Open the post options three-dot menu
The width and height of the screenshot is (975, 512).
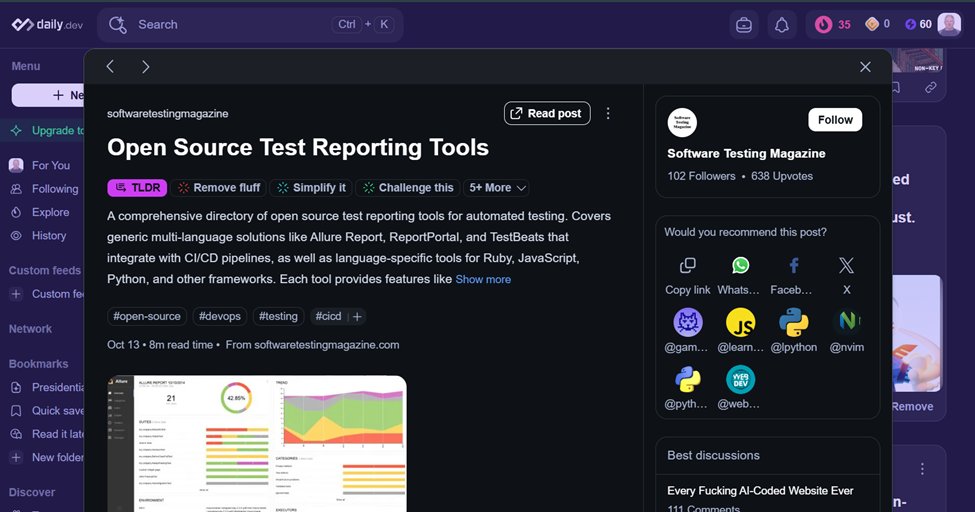608,113
